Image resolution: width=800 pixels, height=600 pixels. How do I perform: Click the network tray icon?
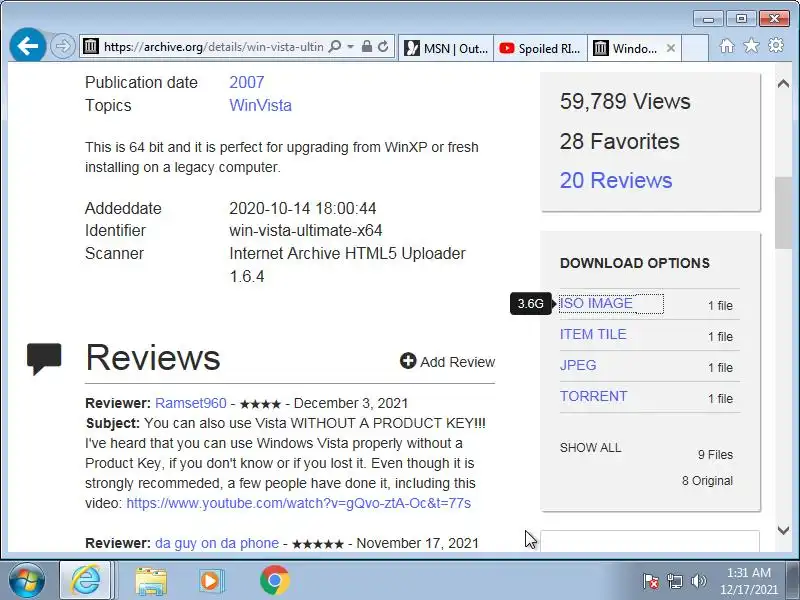point(675,581)
